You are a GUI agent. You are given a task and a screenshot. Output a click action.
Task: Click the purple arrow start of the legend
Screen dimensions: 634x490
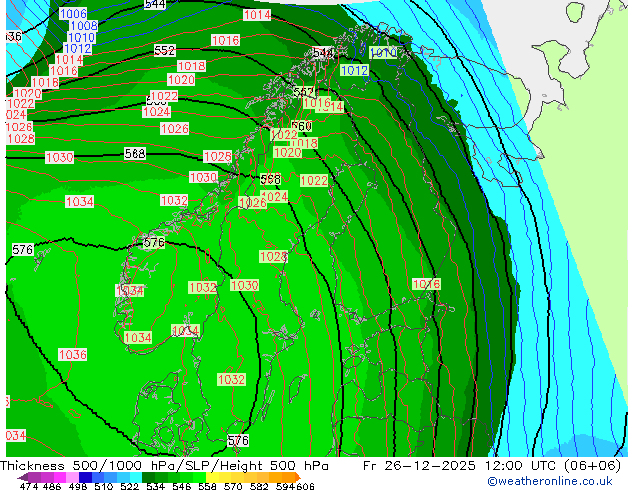[x=23, y=477]
